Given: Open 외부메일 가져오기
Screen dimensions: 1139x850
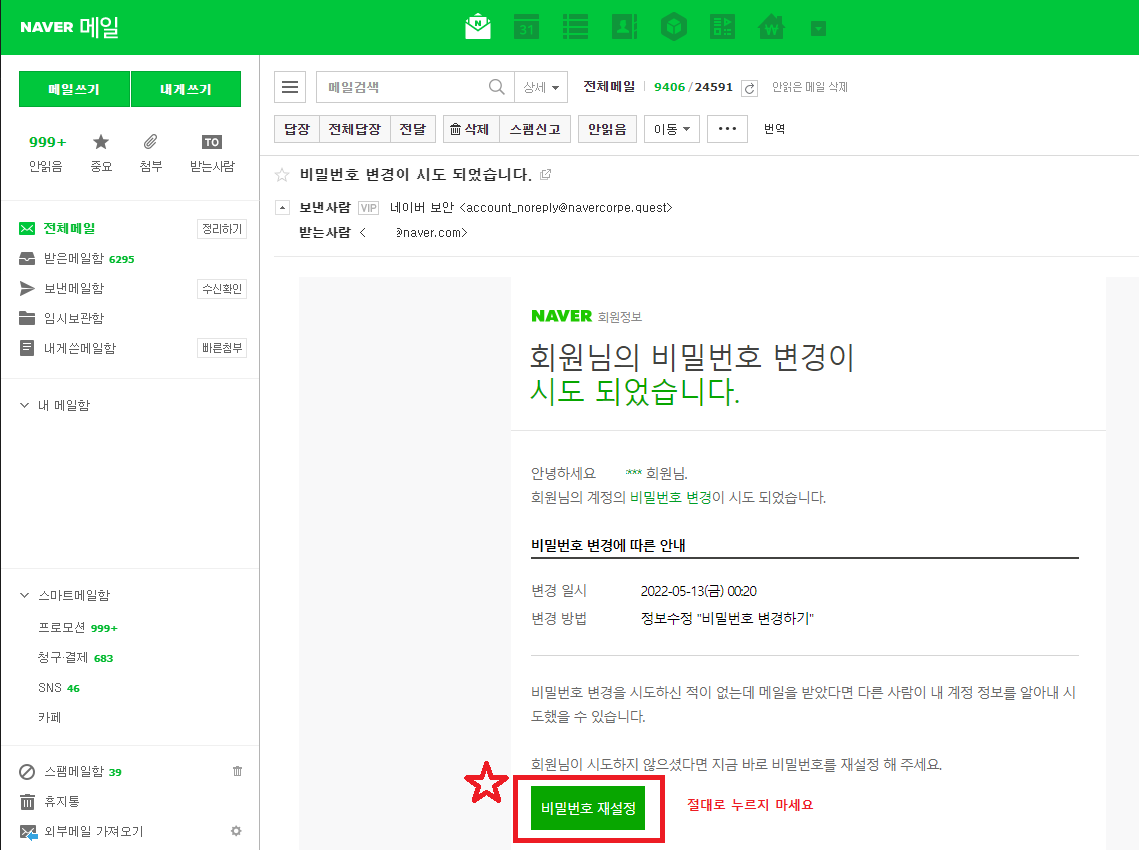Looking at the screenshot, I should 94,831.
